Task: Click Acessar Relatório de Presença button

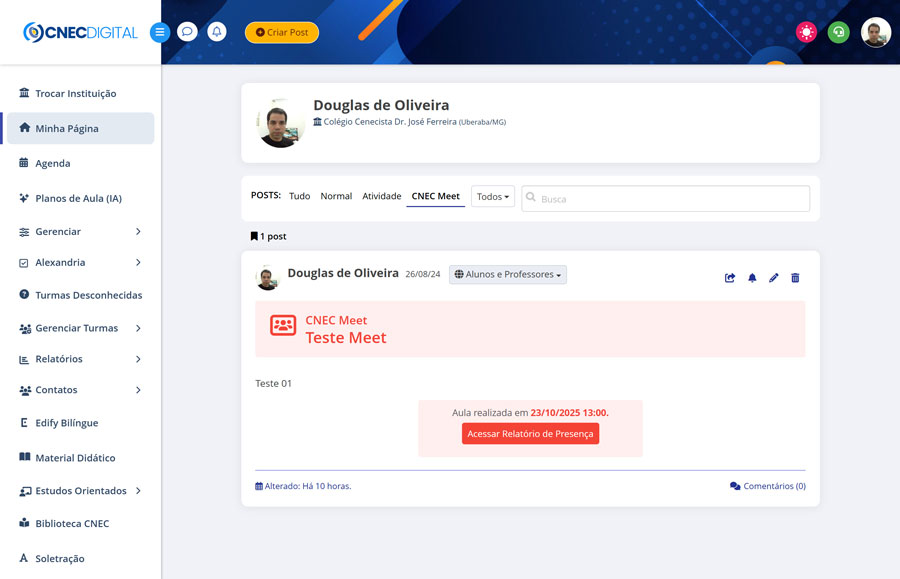Action: pyautogui.click(x=530, y=433)
